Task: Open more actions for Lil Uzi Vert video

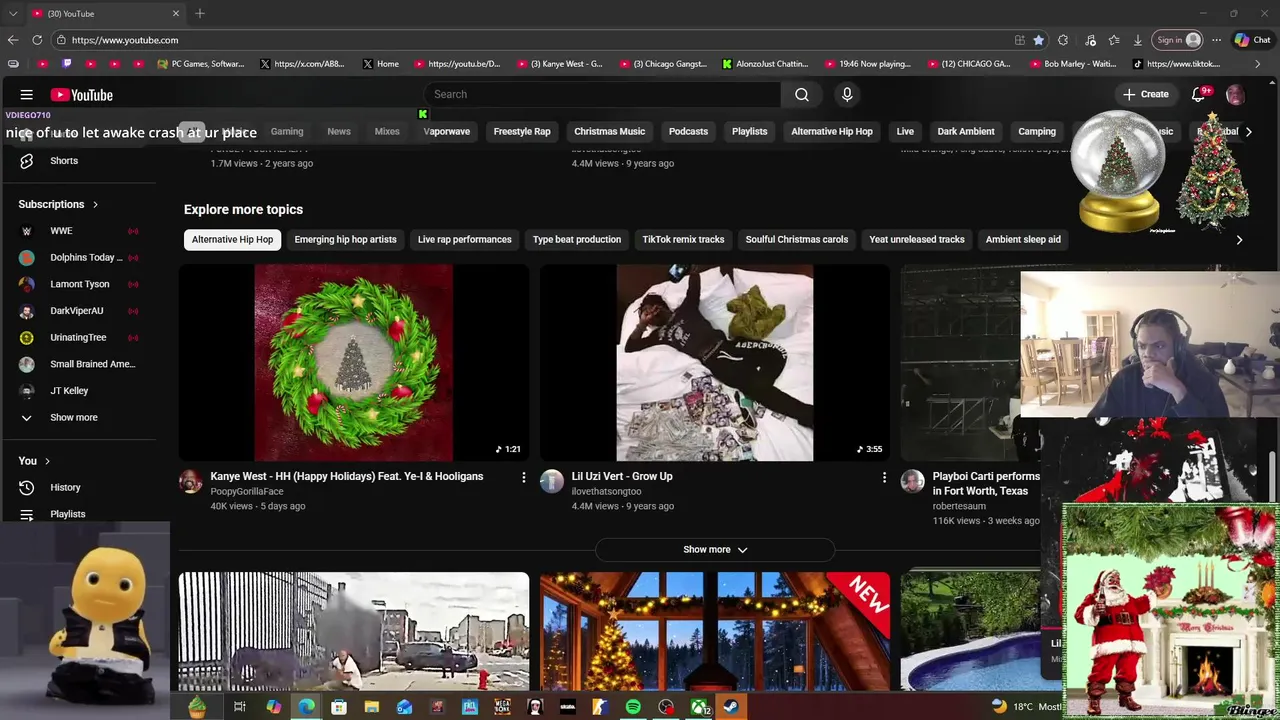Action: pos(884,478)
